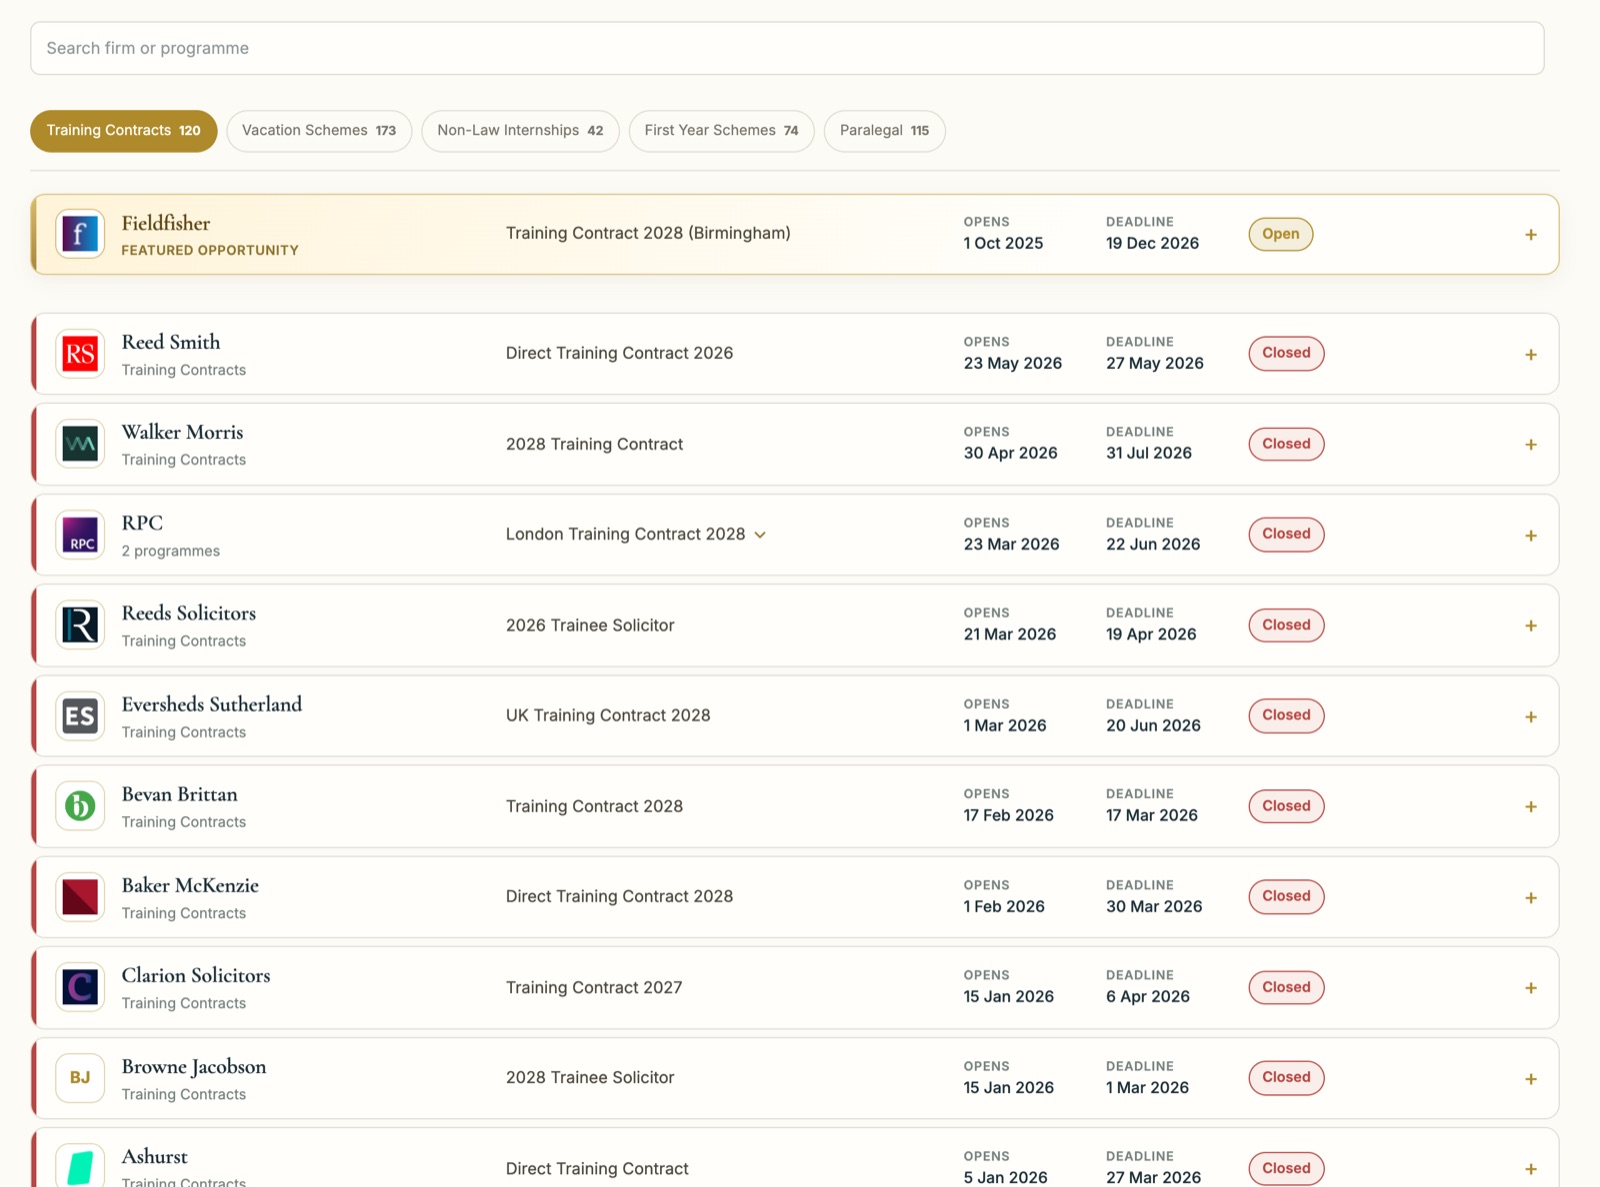
Task: Click the Walker Morris logo icon
Action: tap(80, 444)
